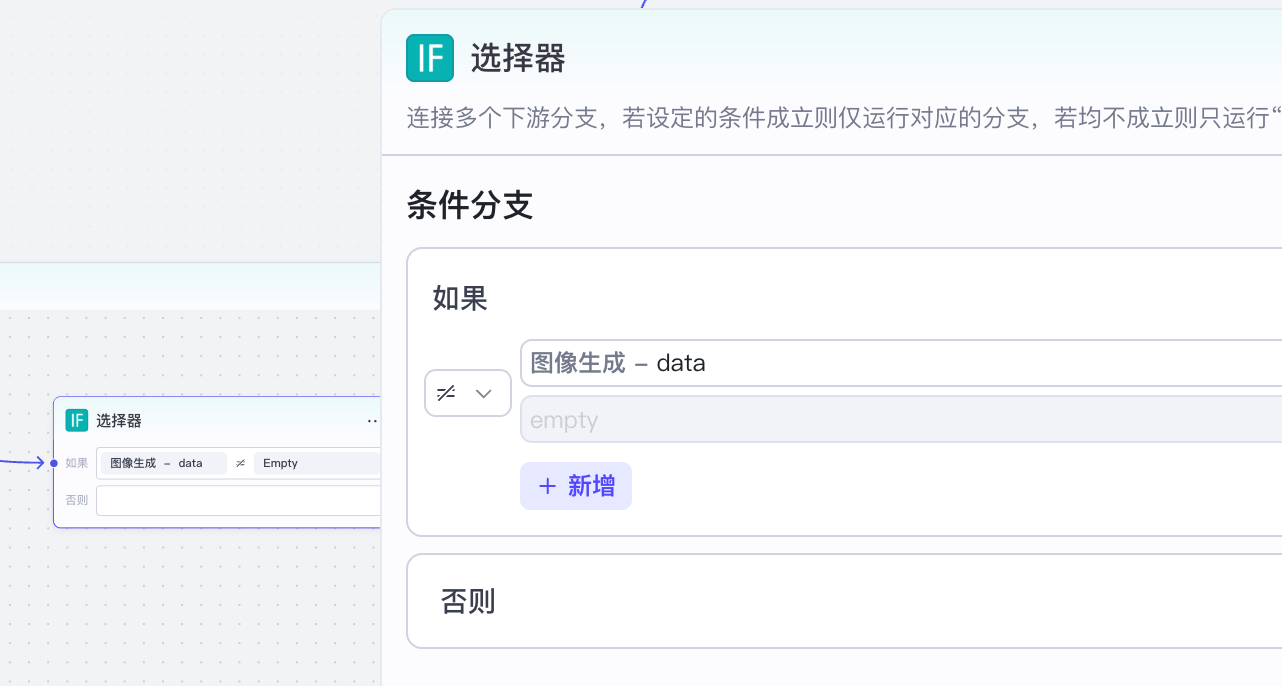Click the panel description text below the title
1282x686 pixels.
point(840,118)
